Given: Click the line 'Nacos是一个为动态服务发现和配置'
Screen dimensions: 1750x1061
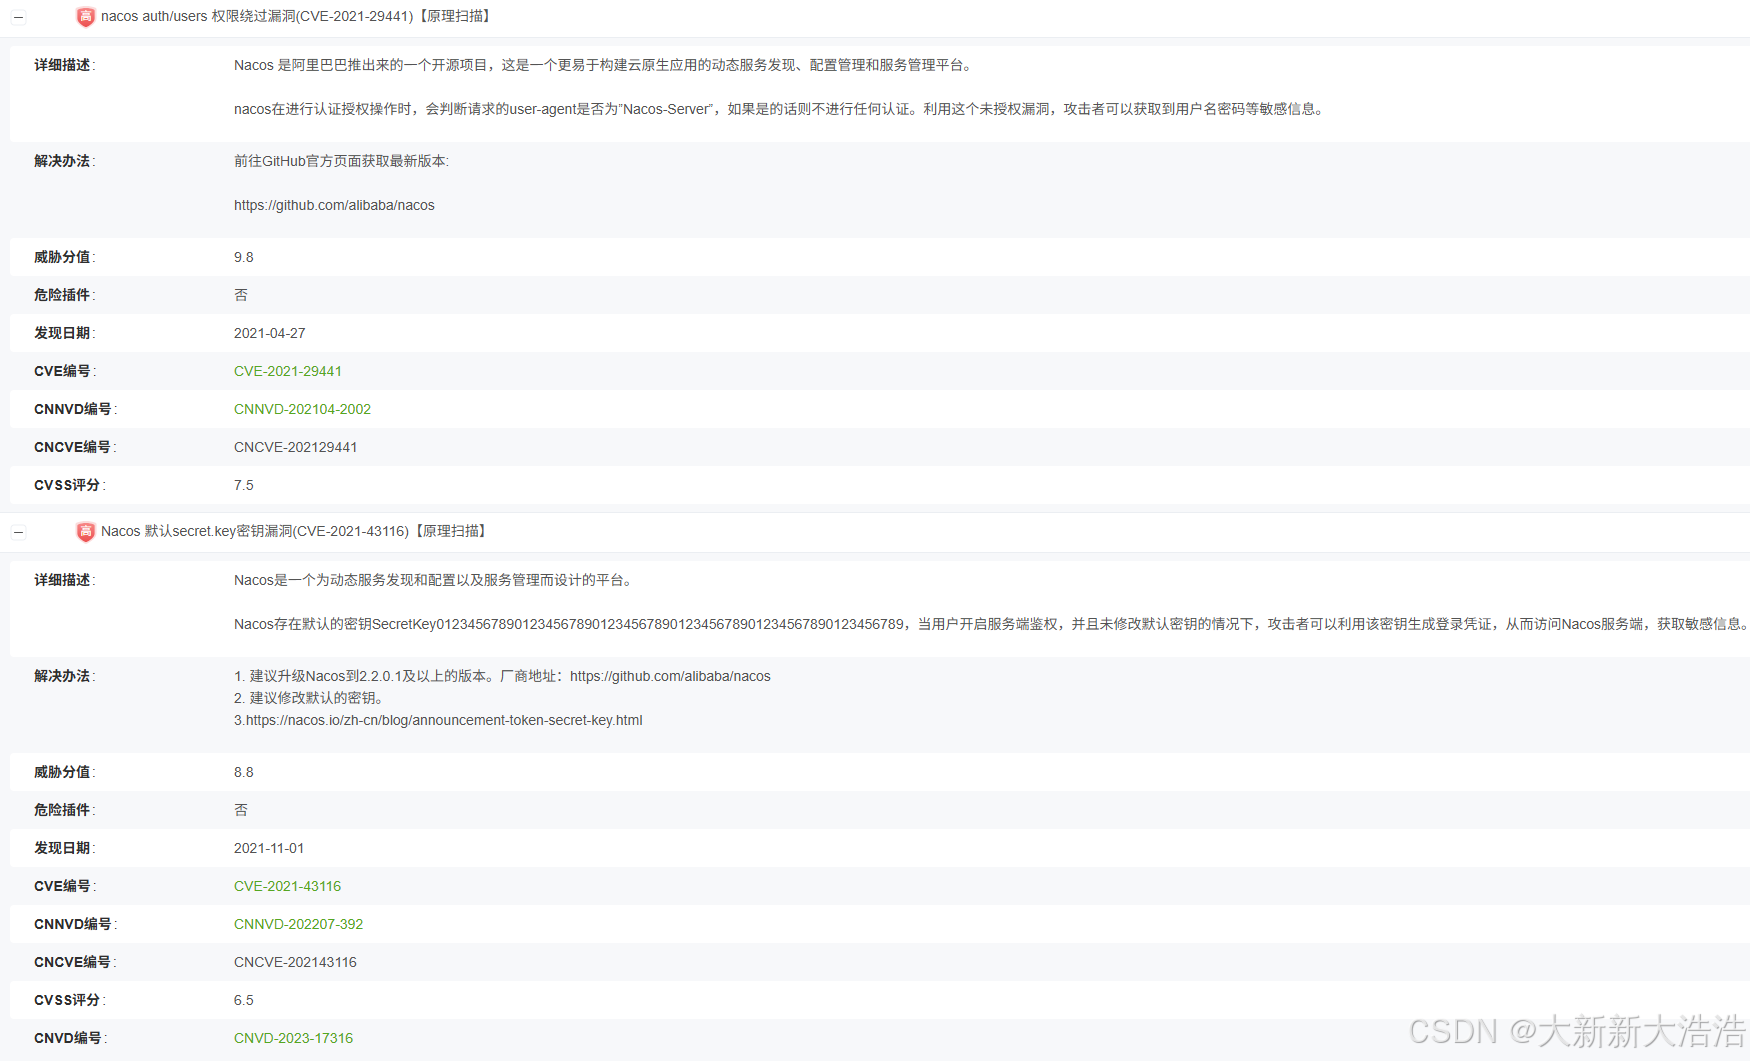Looking at the screenshot, I should pyautogui.click(x=433, y=580).
